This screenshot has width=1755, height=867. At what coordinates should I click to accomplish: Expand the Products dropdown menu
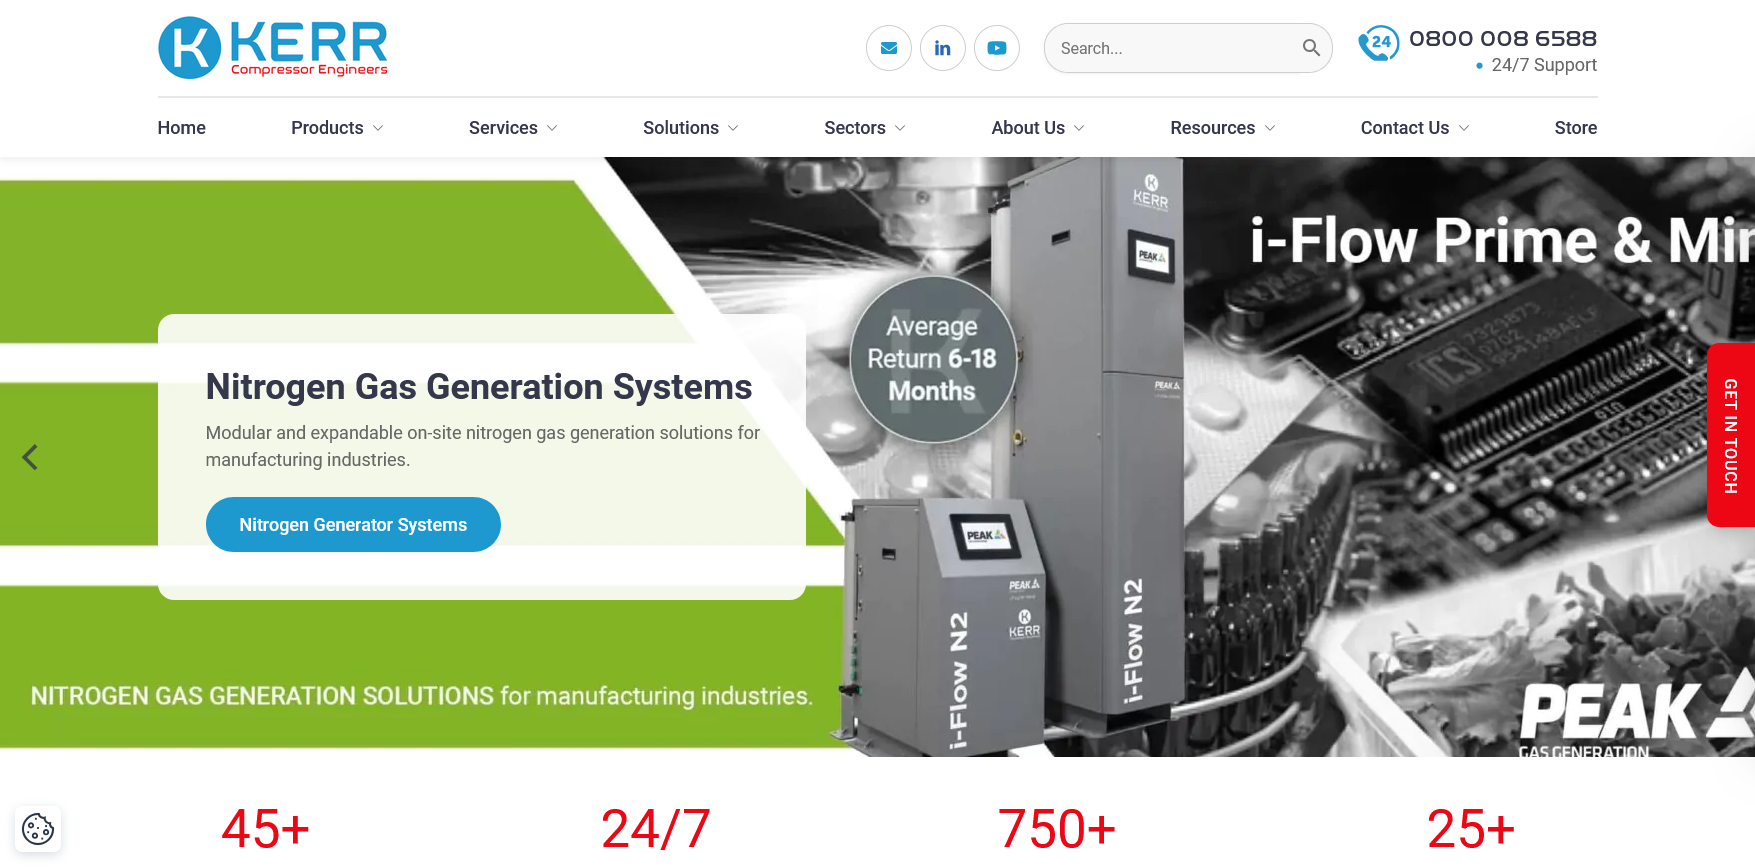click(337, 128)
